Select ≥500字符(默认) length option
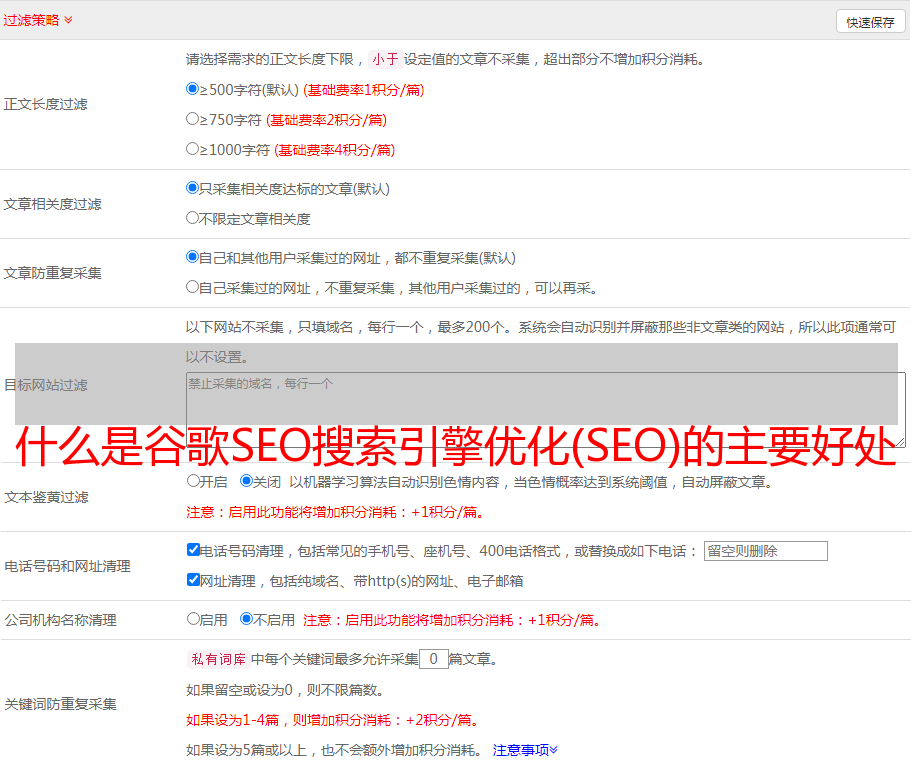 [193, 89]
